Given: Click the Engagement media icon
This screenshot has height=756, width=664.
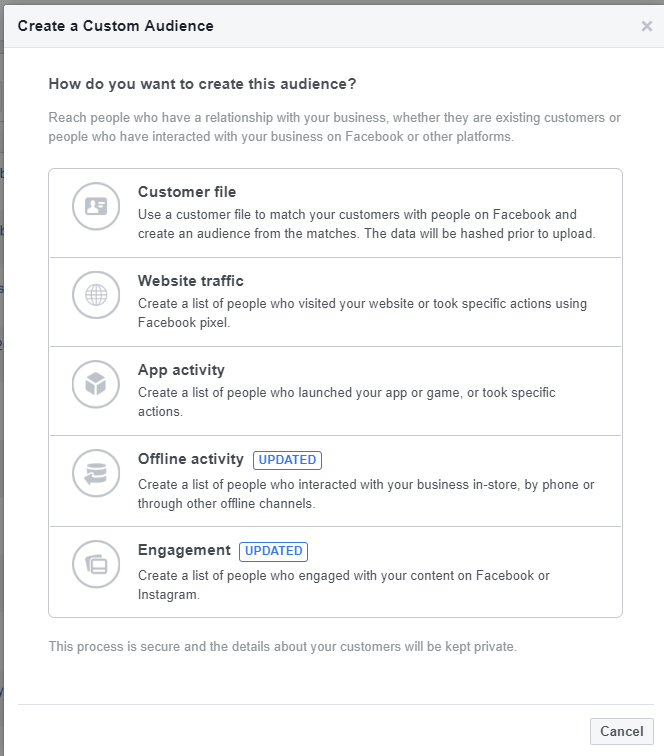Looking at the screenshot, I should pos(96,564).
